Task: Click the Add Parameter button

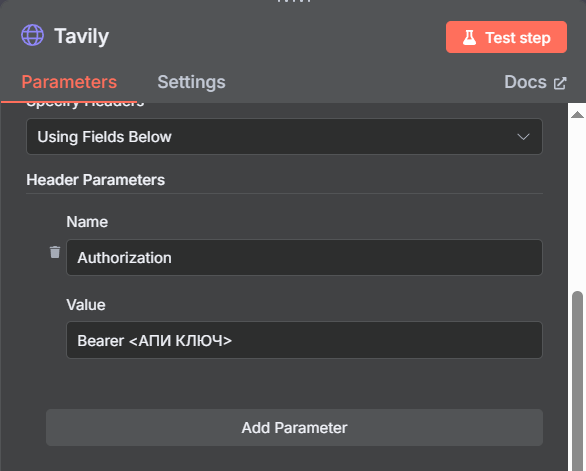Action: click(294, 427)
